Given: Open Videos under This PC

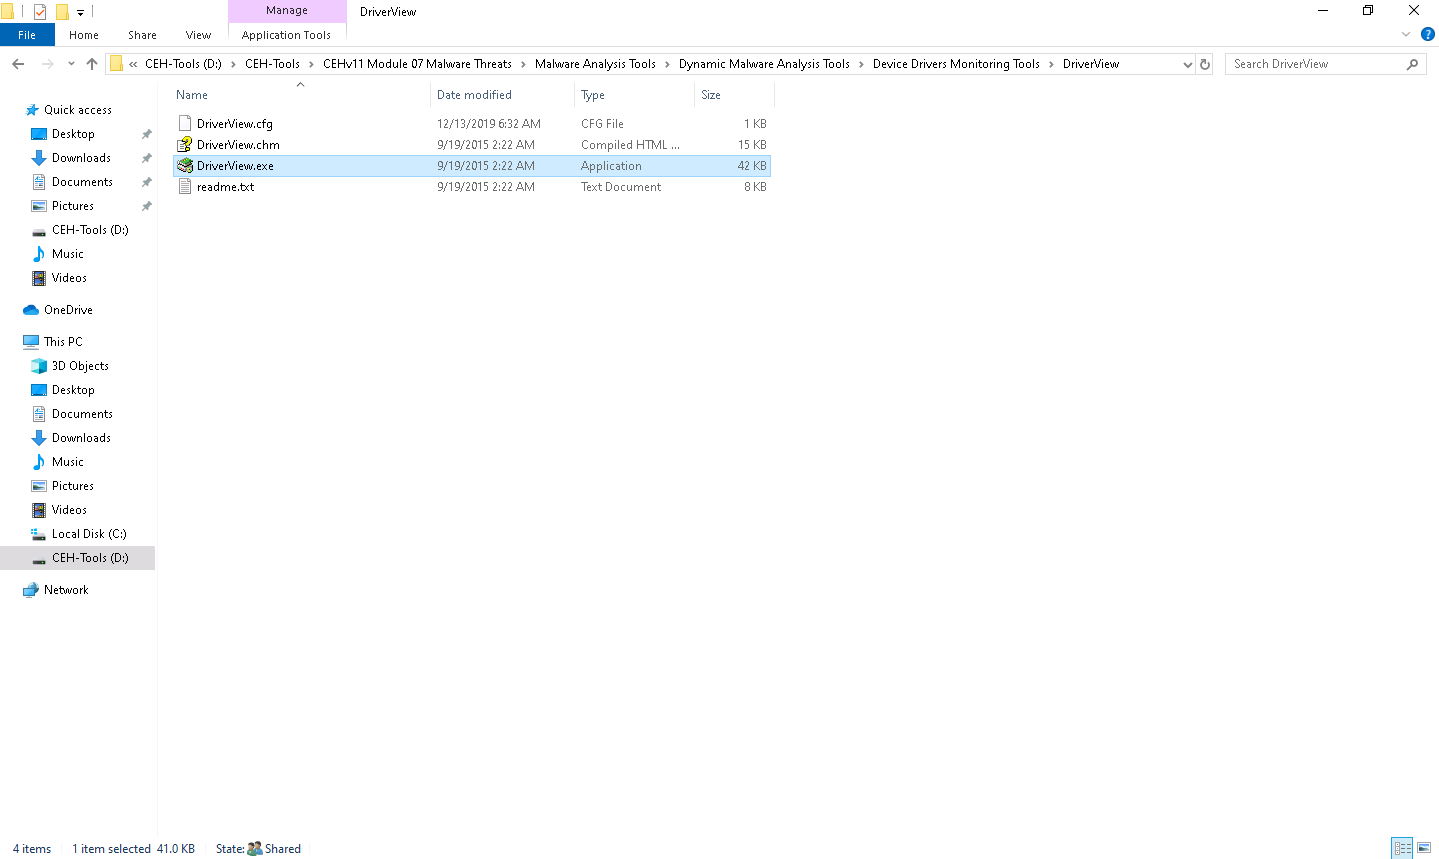Looking at the screenshot, I should [69, 510].
